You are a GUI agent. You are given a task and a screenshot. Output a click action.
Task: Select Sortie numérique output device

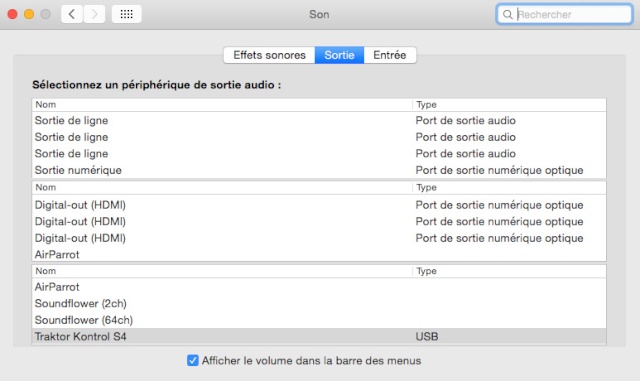(319, 170)
